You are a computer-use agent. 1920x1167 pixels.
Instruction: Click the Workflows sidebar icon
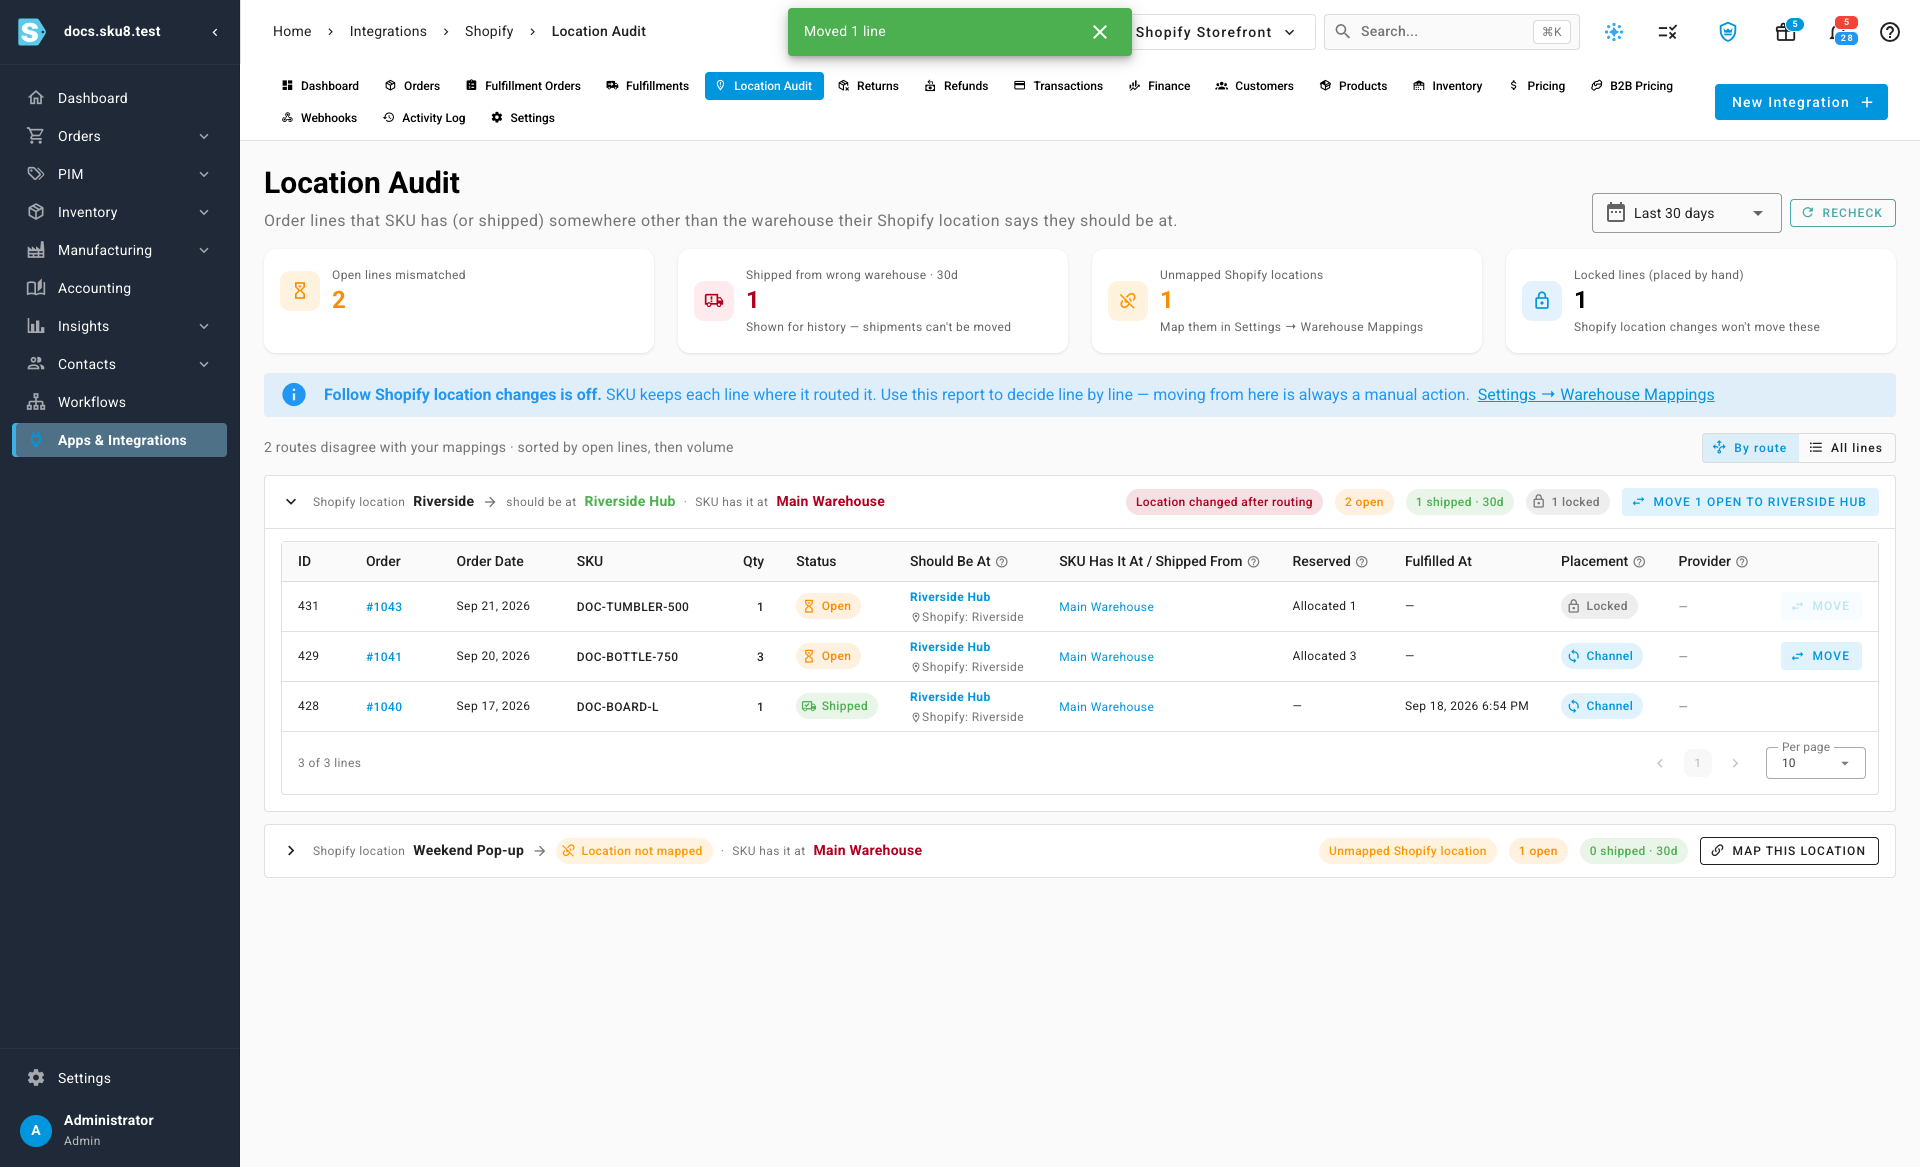[36, 402]
